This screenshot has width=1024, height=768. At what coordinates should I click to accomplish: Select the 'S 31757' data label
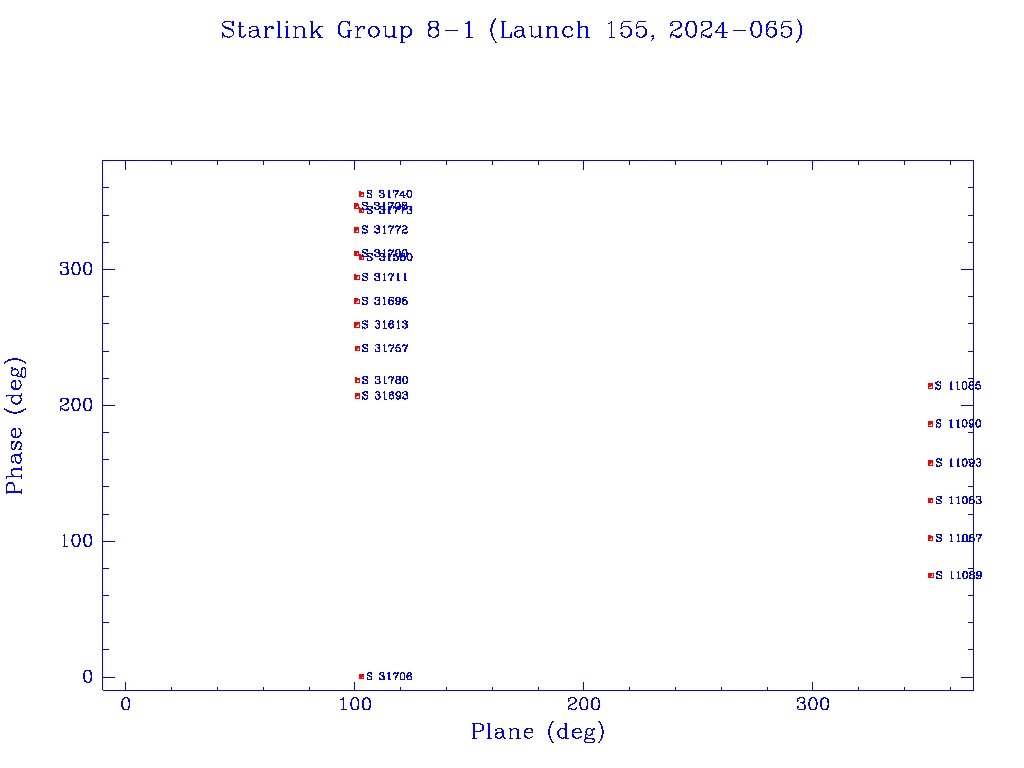[385, 349]
